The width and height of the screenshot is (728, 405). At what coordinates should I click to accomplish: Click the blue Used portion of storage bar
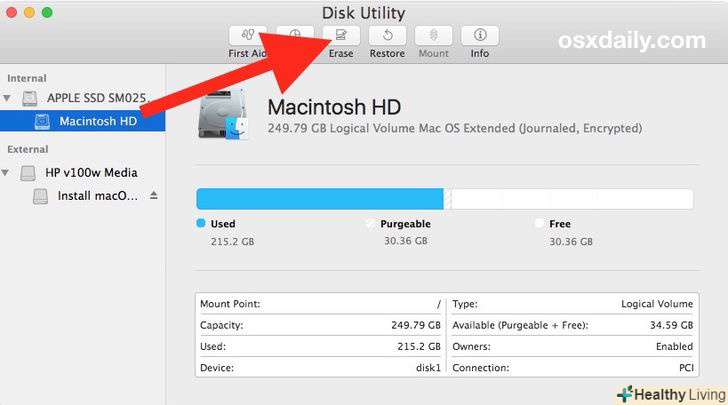click(x=318, y=198)
